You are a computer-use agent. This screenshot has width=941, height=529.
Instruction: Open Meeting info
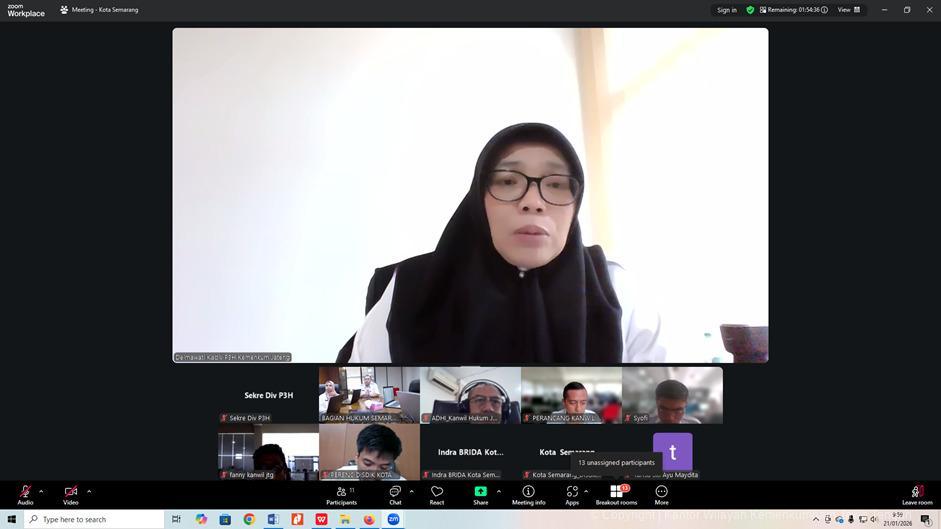528,495
